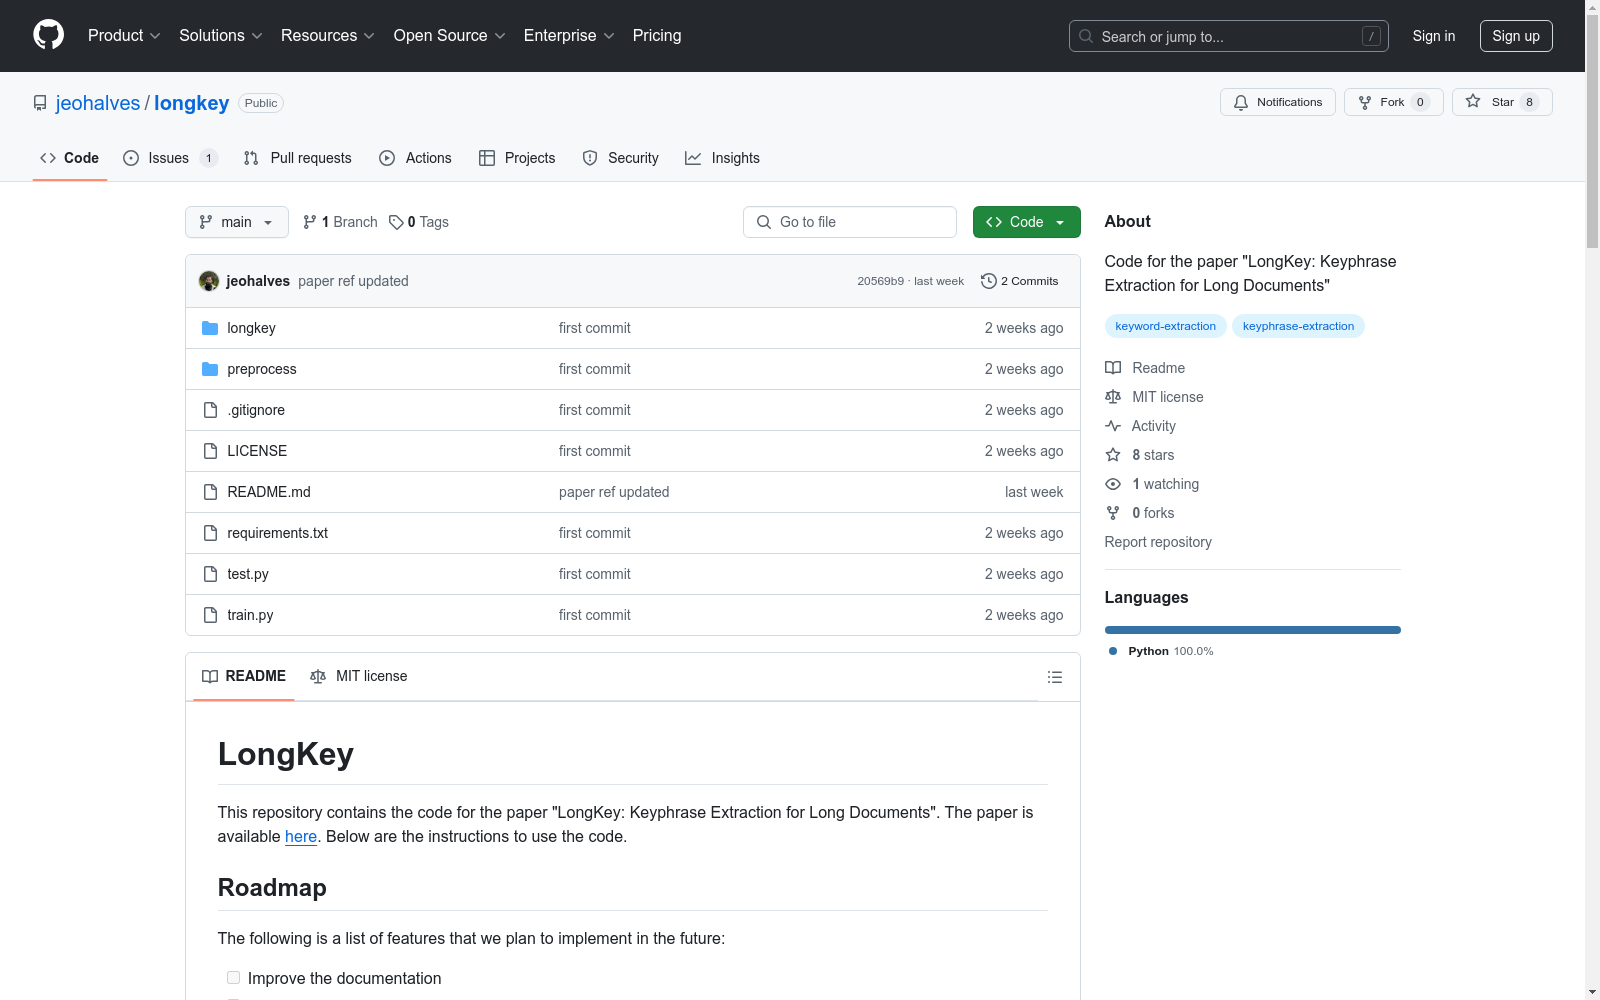Select the README tab
Image resolution: width=1600 pixels, height=1000 pixels.
244,676
